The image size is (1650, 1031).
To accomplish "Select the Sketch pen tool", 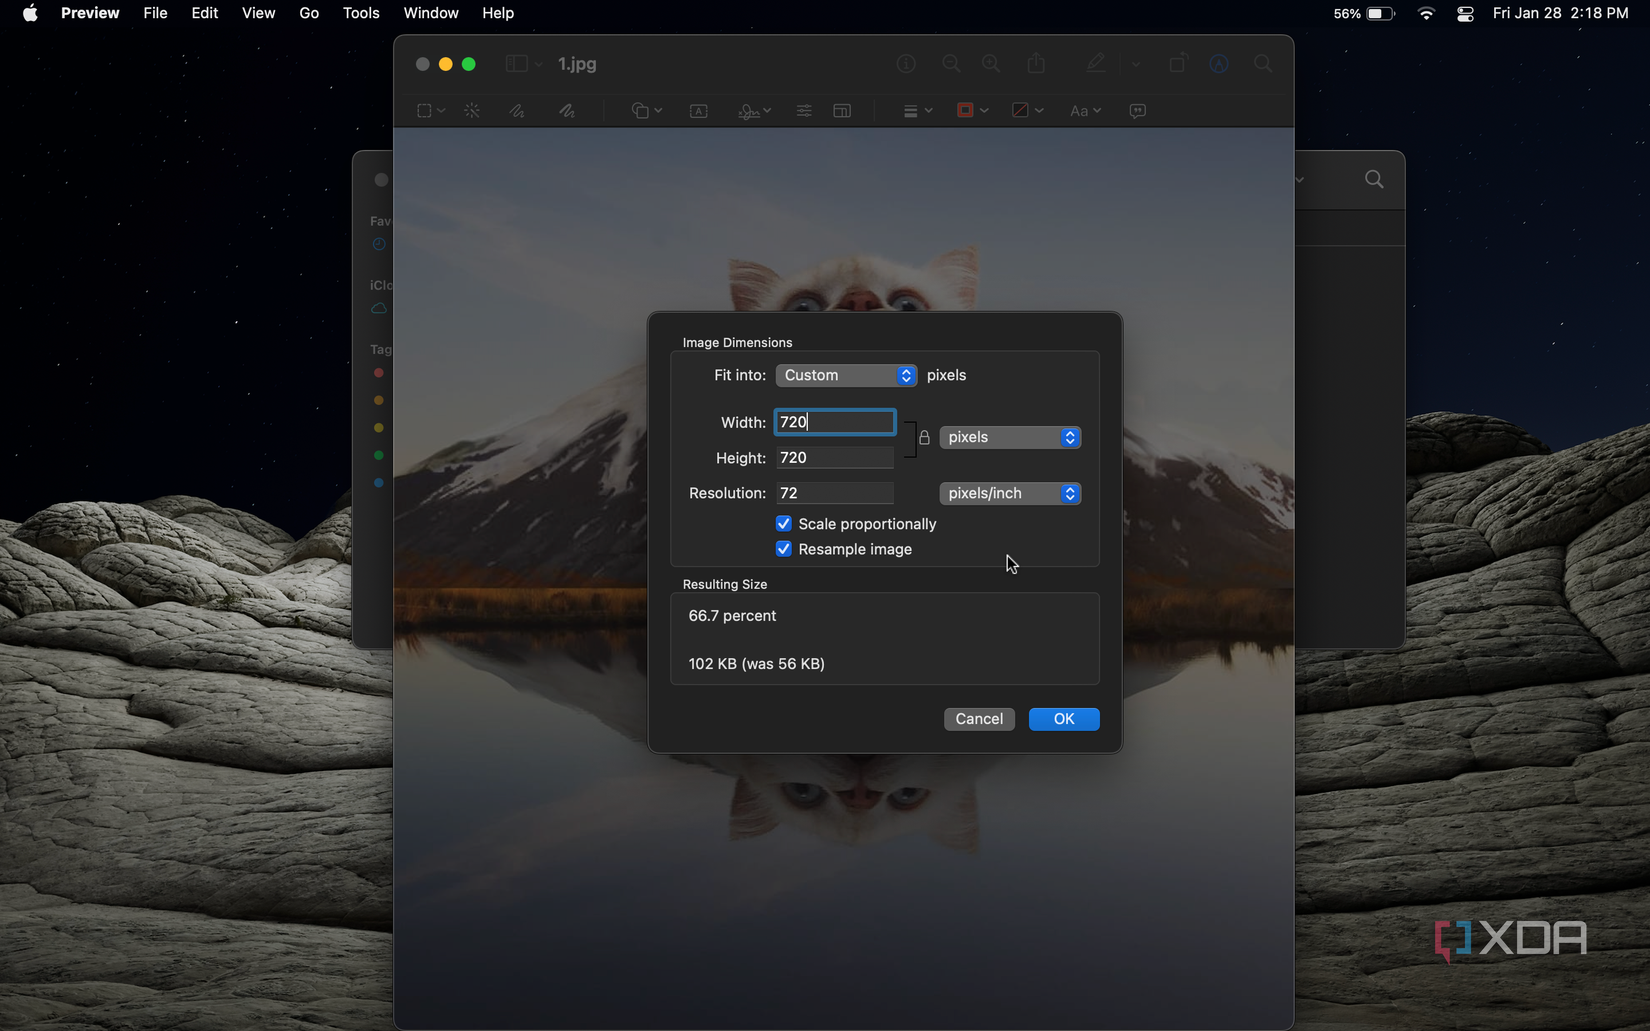I will click(516, 111).
